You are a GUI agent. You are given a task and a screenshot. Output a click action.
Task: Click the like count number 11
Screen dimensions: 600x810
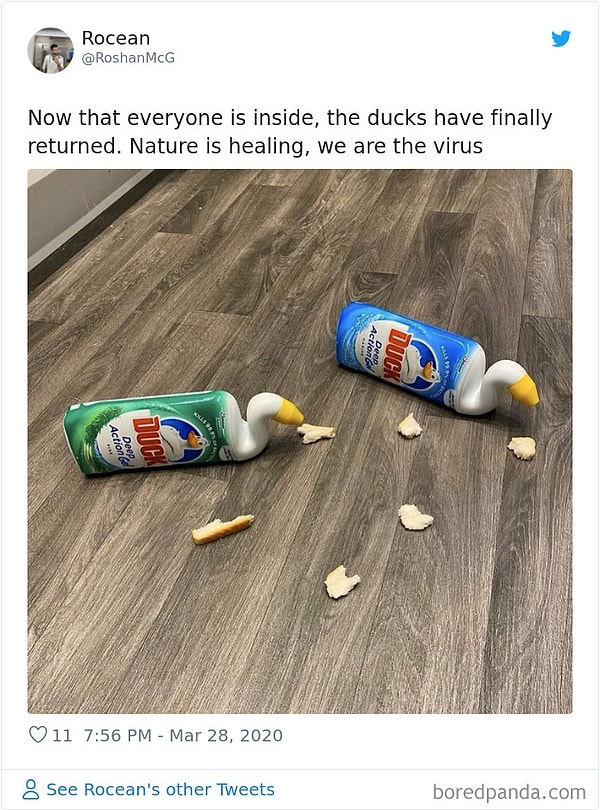(62, 735)
